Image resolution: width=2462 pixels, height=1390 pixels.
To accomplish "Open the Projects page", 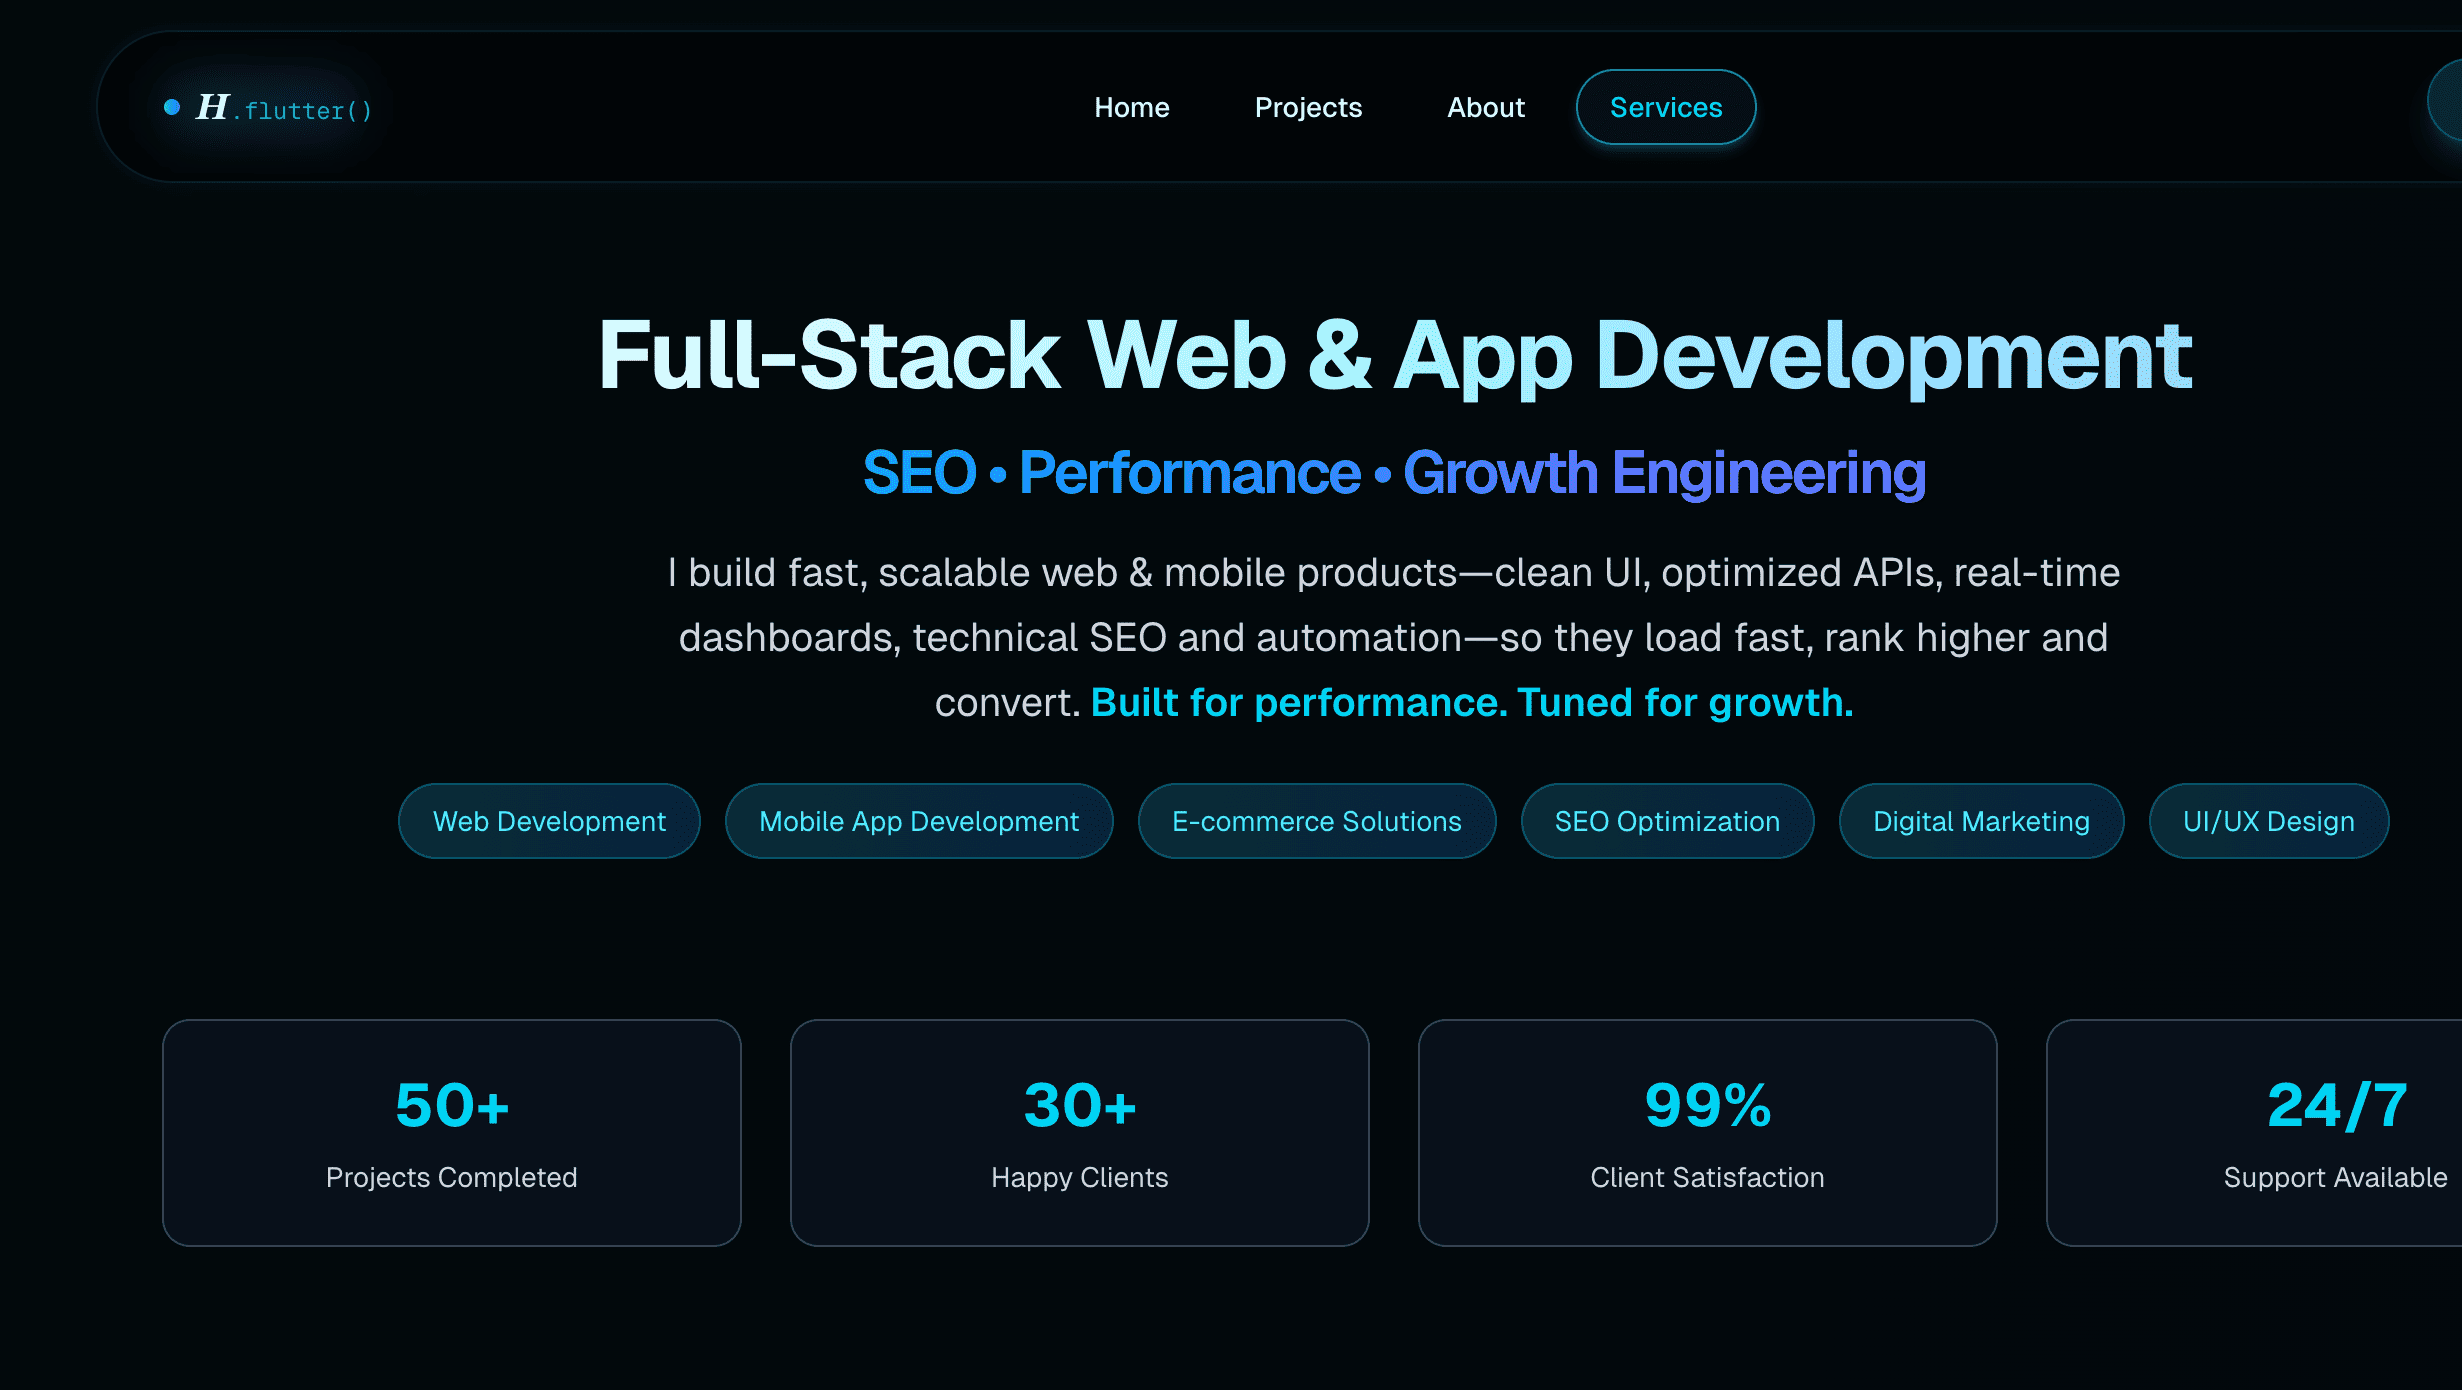I will click(x=1308, y=107).
